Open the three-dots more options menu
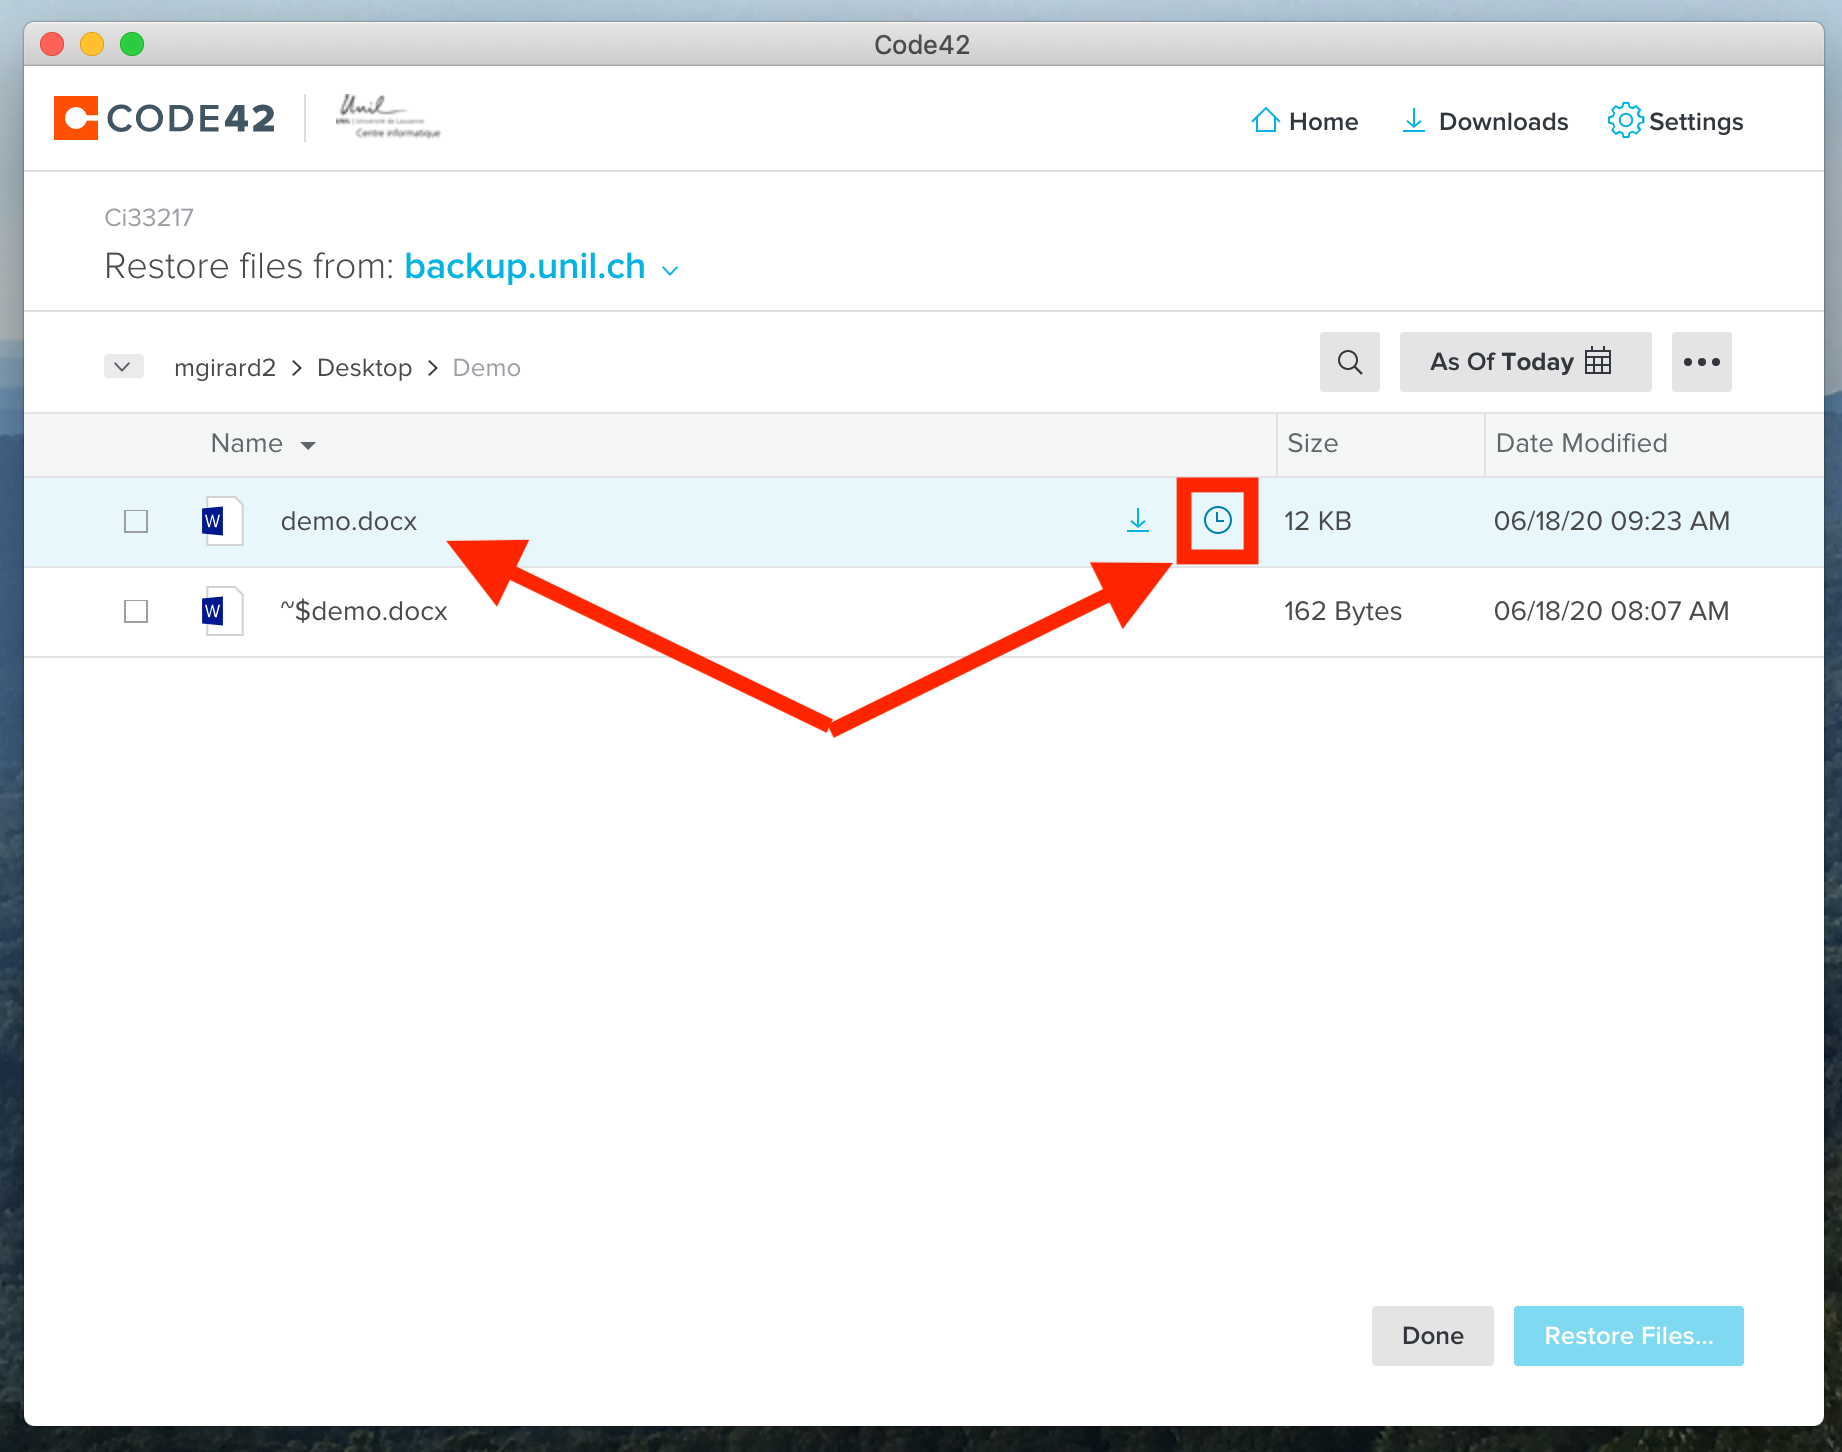The height and width of the screenshot is (1452, 1842). 1701,362
